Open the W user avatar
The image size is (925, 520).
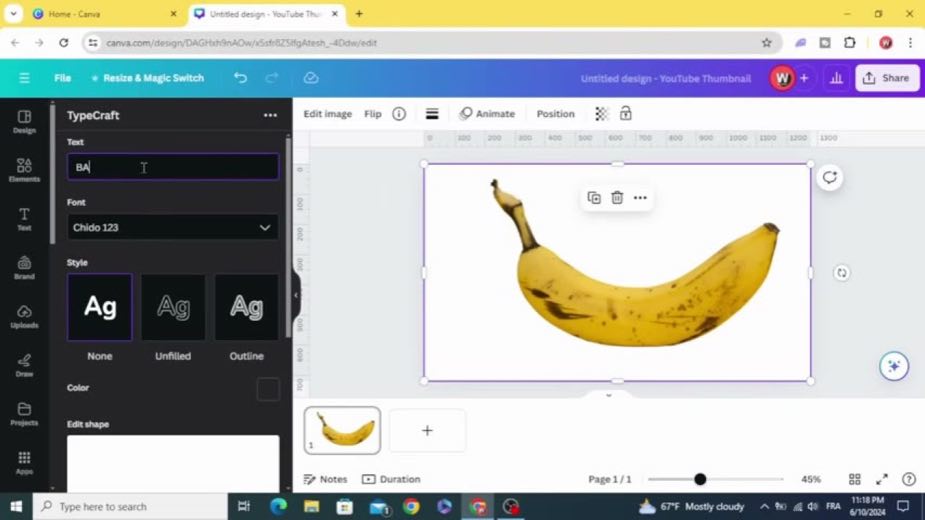point(782,78)
